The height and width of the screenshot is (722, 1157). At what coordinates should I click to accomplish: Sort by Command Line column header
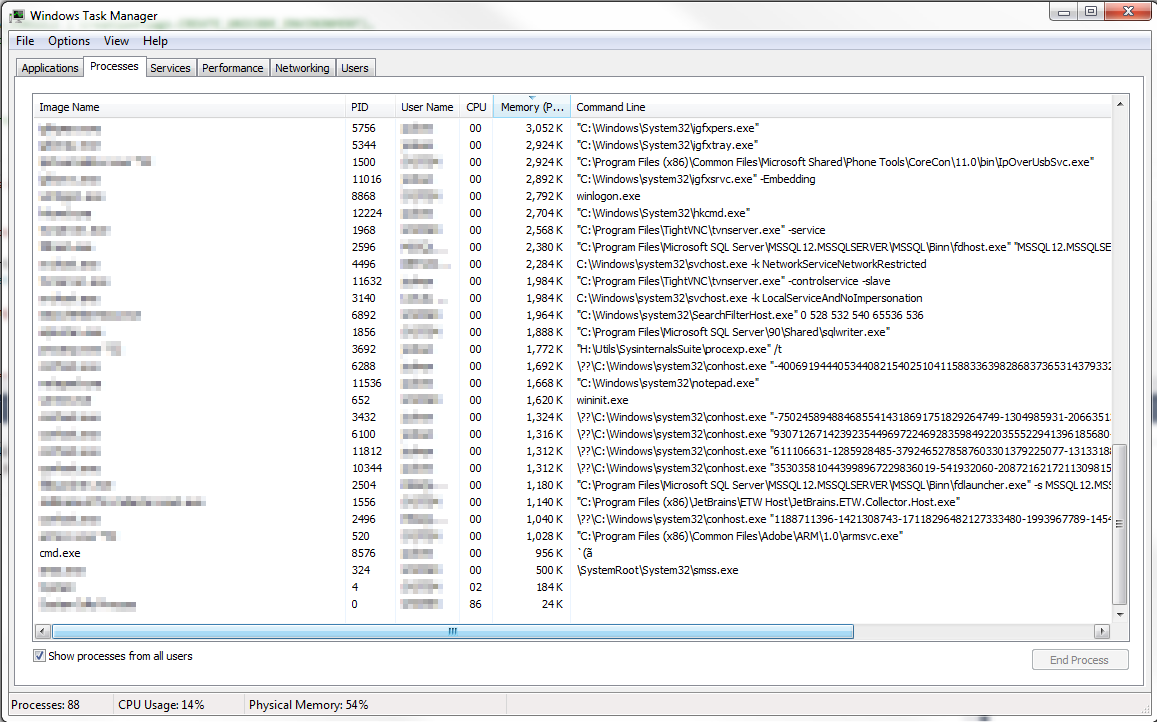(840, 107)
